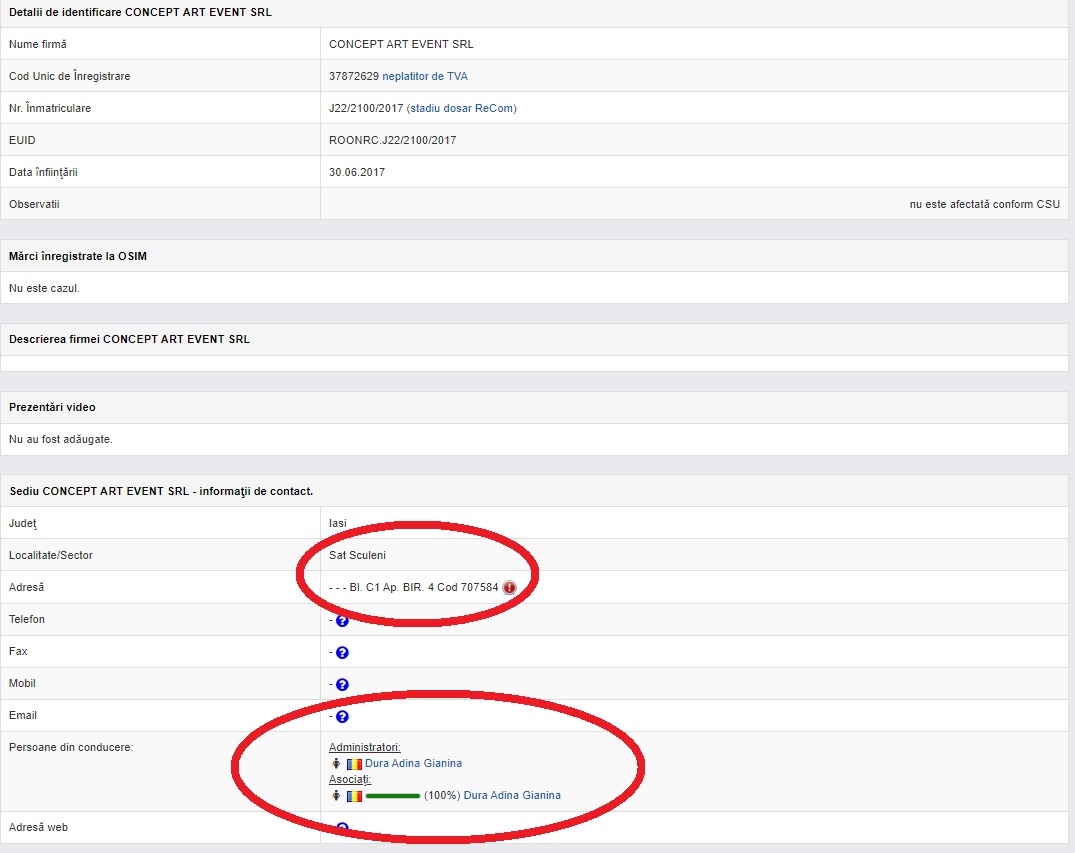
Task: Click the 'Localitate/Sector' label
Action: [x=51, y=555]
